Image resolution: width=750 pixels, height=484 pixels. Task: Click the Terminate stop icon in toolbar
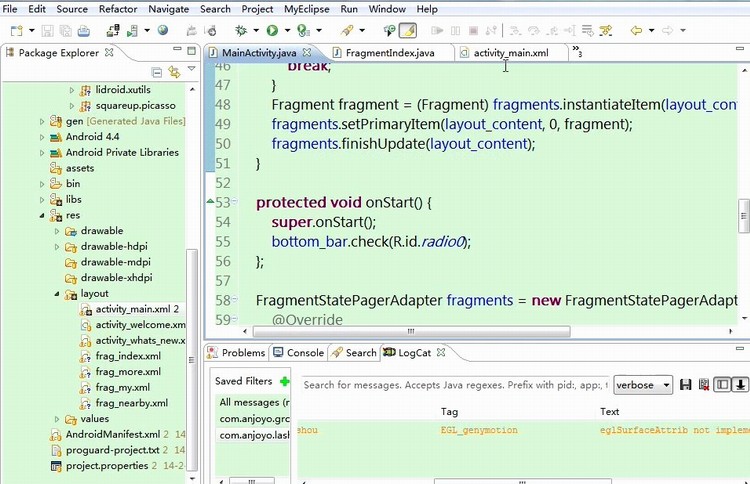pyautogui.click(x=474, y=31)
